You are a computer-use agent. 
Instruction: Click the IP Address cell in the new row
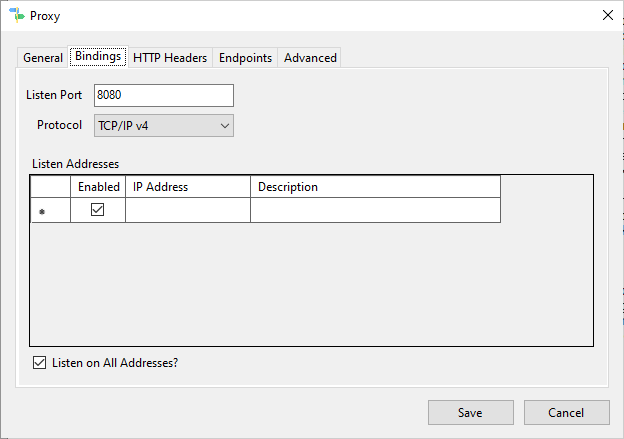188,210
